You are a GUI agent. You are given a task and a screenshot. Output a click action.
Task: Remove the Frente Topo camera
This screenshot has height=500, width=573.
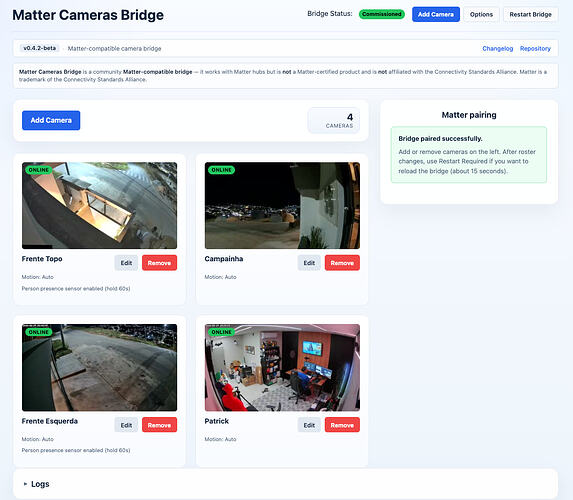[x=159, y=263]
